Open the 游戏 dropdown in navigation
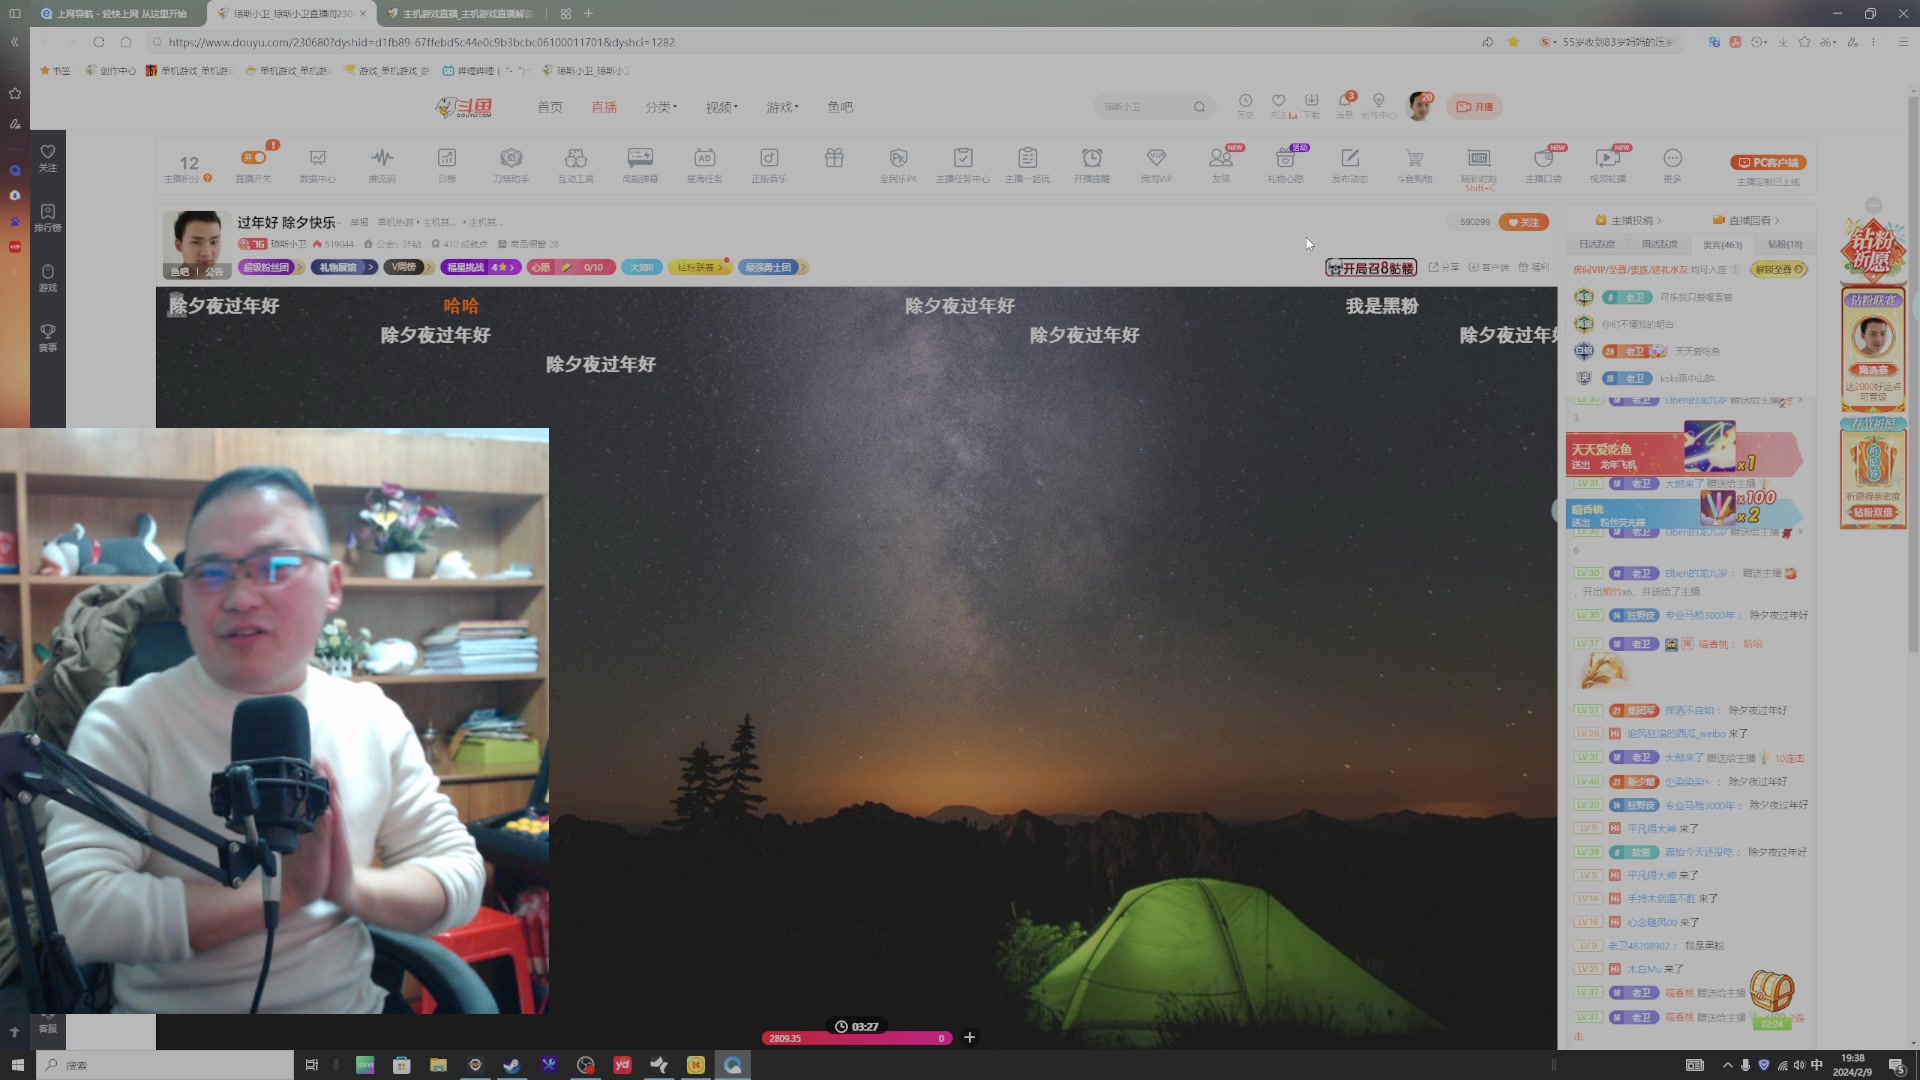 (x=782, y=106)
